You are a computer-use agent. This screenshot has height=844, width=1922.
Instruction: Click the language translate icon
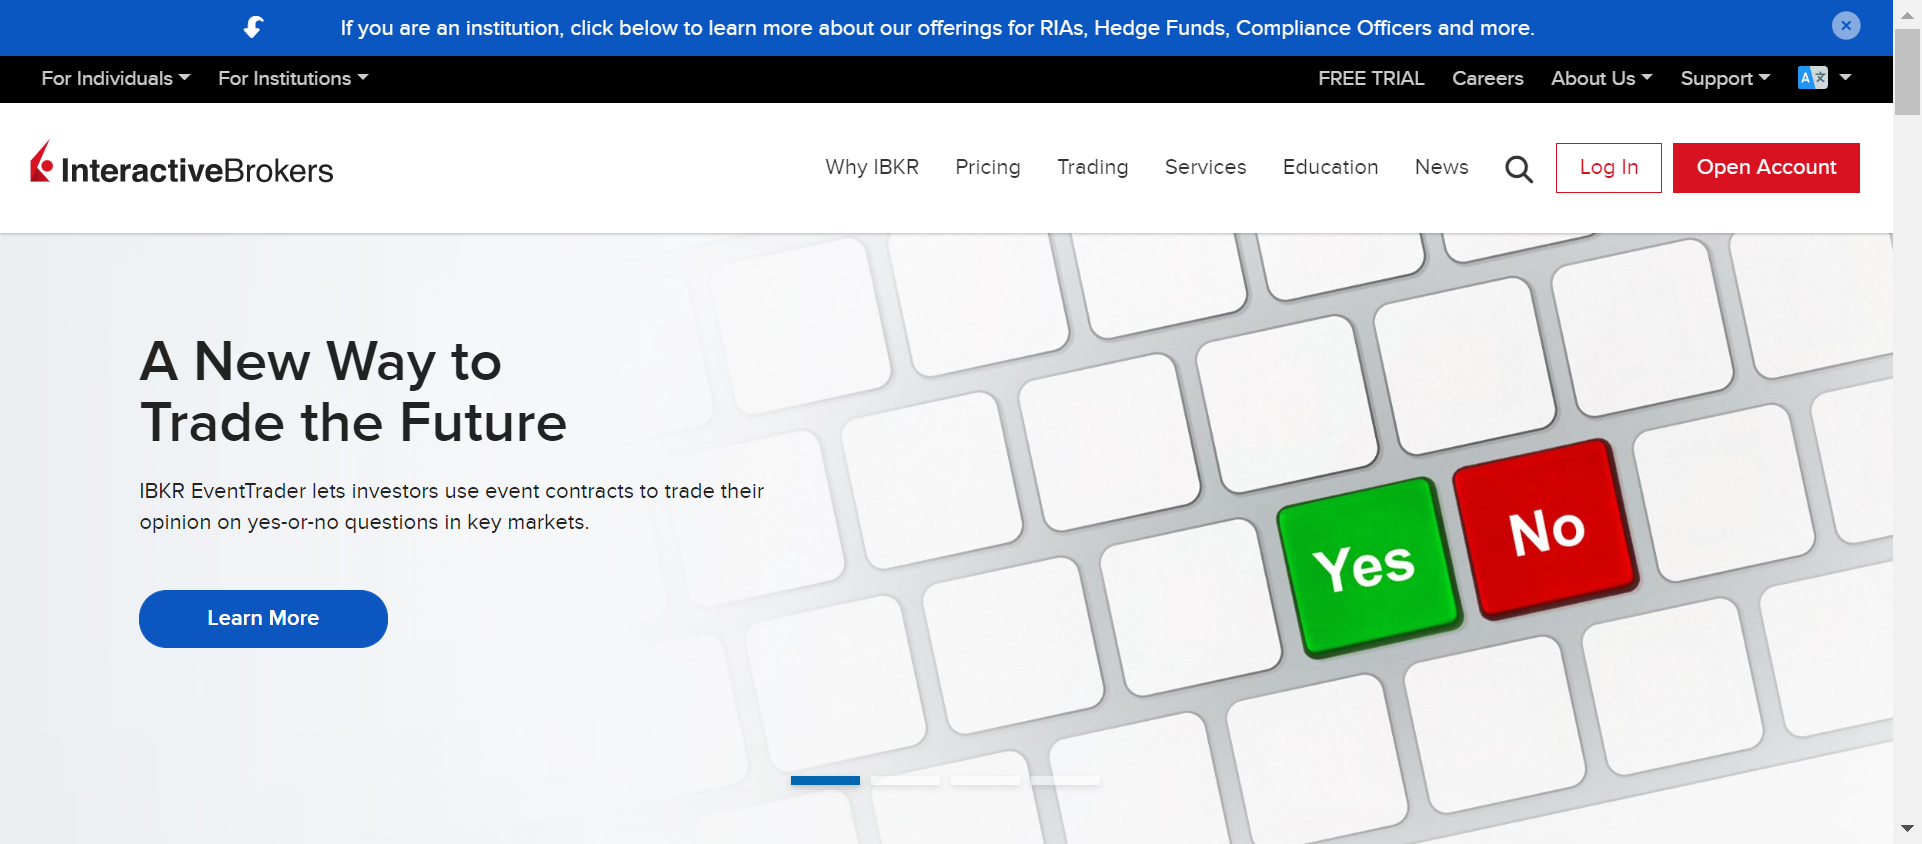pyautogui.click(x=1813, y=78)
